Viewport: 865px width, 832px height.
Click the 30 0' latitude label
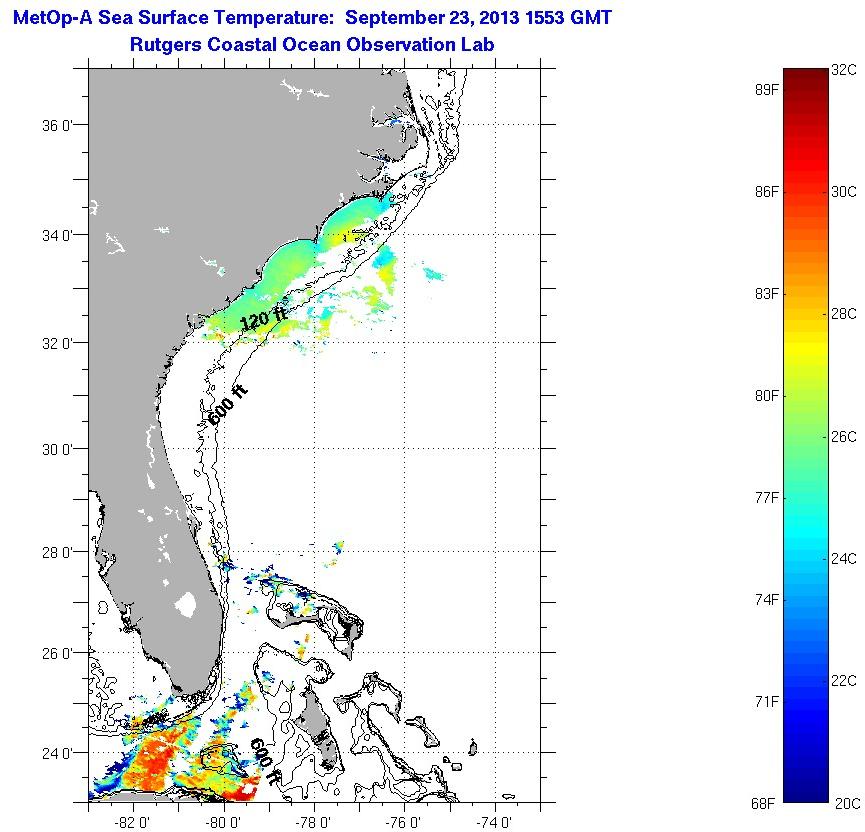click(57, 450)
